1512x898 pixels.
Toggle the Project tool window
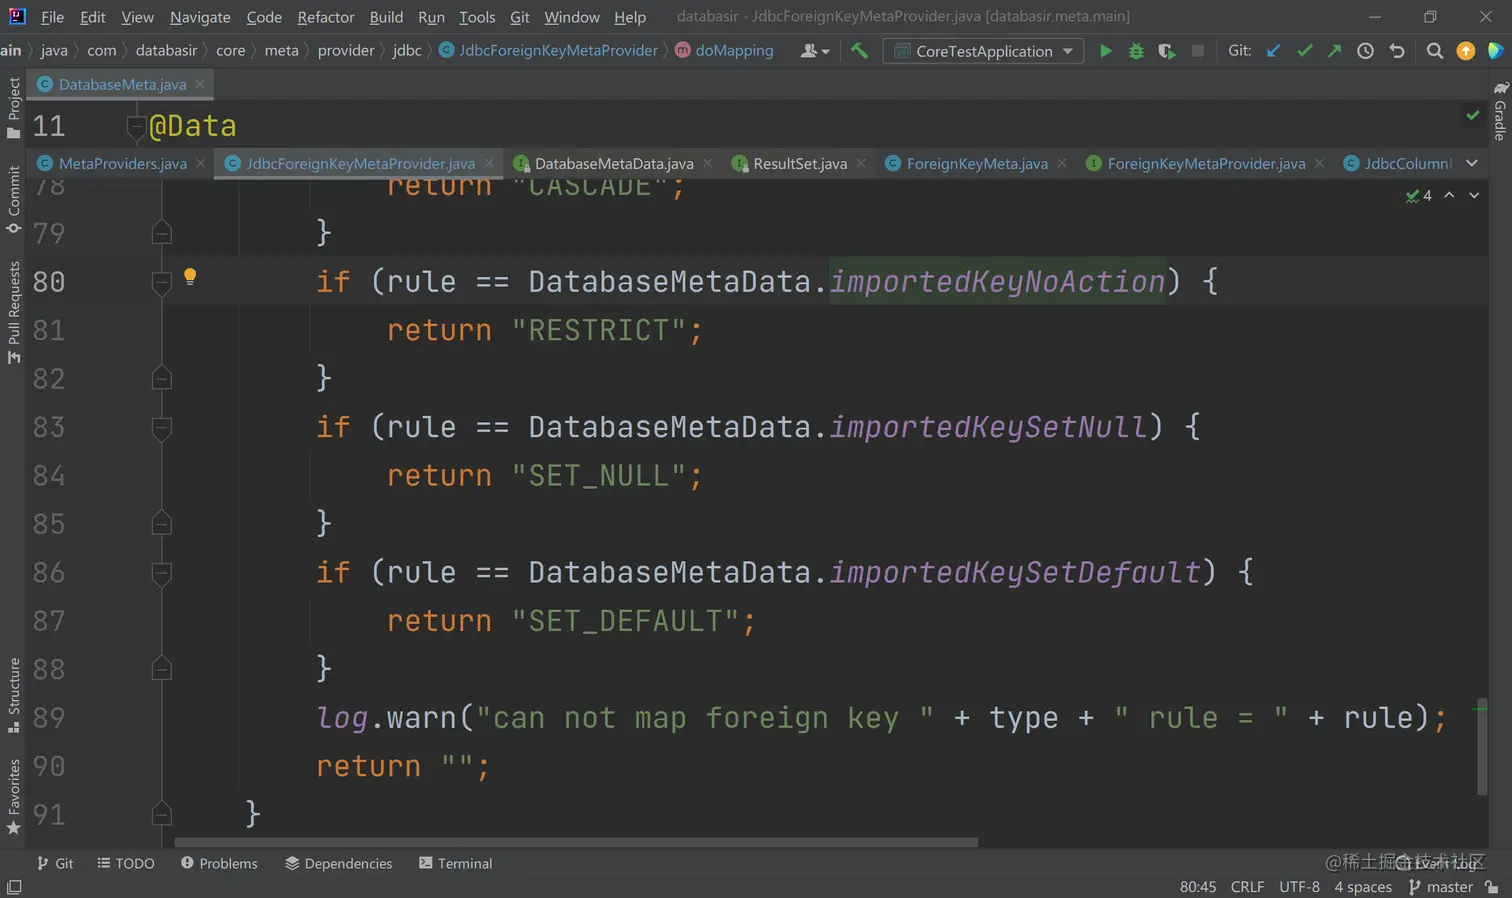(x=13, y=108)
